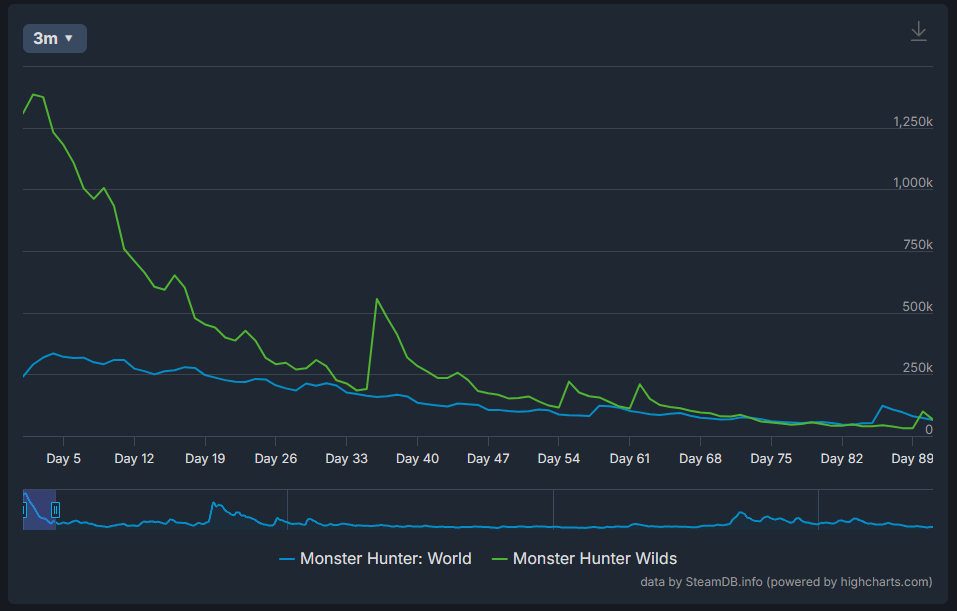Screen dimensions: 957x611
Task: Click the Day 5 axis label
Action: [63, 458]
